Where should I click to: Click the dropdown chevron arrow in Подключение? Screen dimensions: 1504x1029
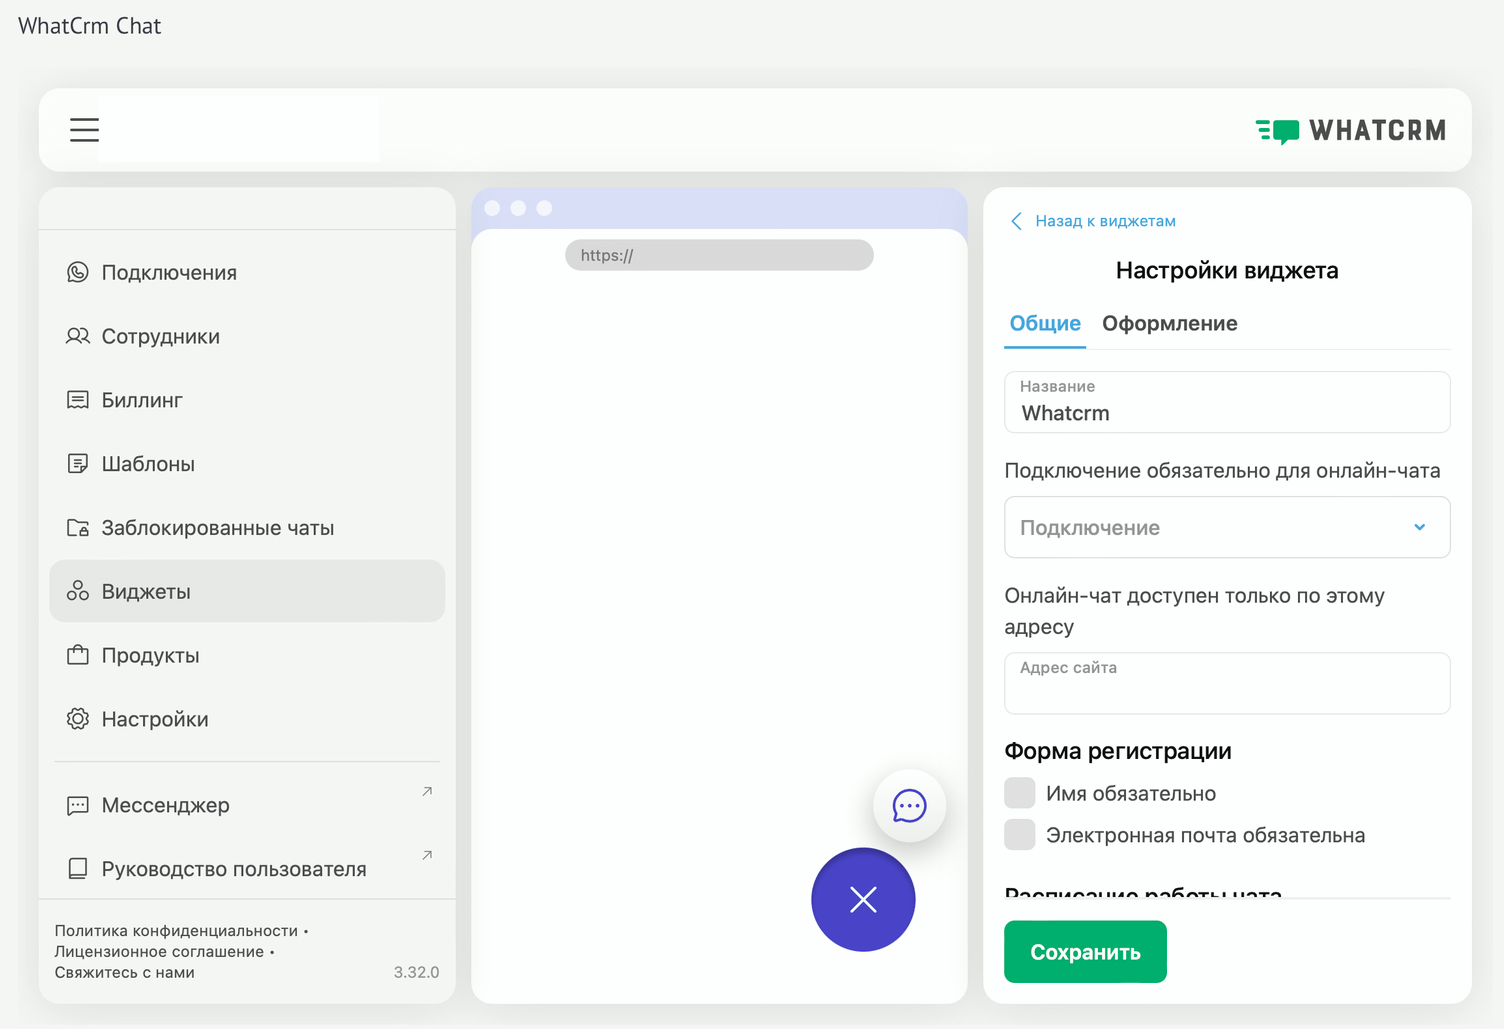coord(1419,527)
